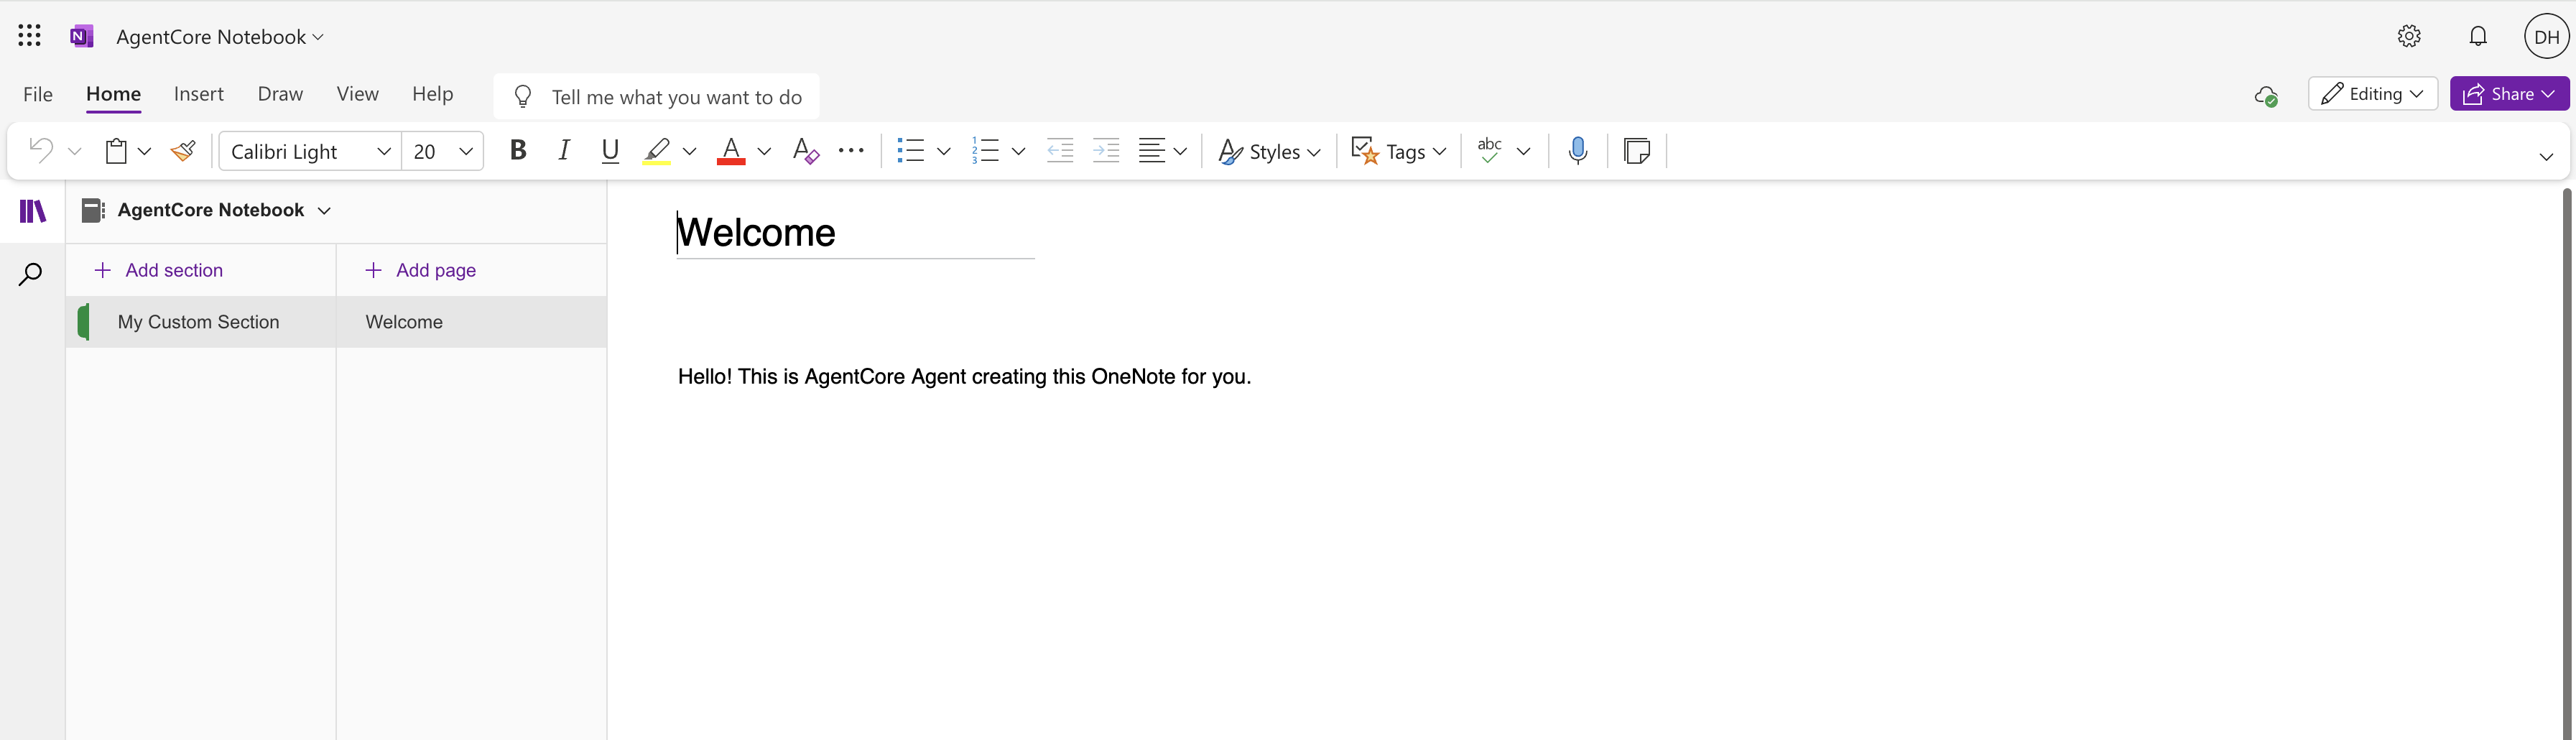2576x740 pixels.
Task: Select the My Custom Section
Action: click(x=201, y=322)
